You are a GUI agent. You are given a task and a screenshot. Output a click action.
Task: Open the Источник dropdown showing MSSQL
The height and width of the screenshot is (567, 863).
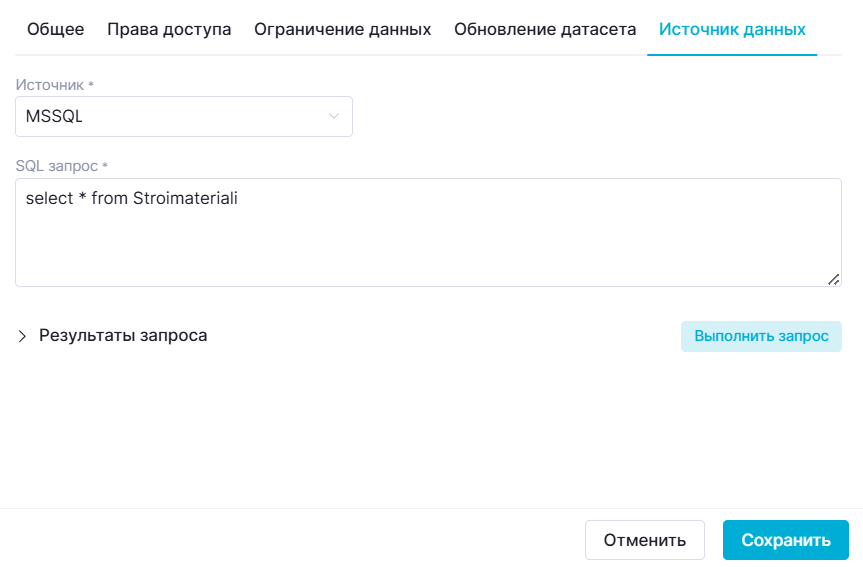point(183,116)
